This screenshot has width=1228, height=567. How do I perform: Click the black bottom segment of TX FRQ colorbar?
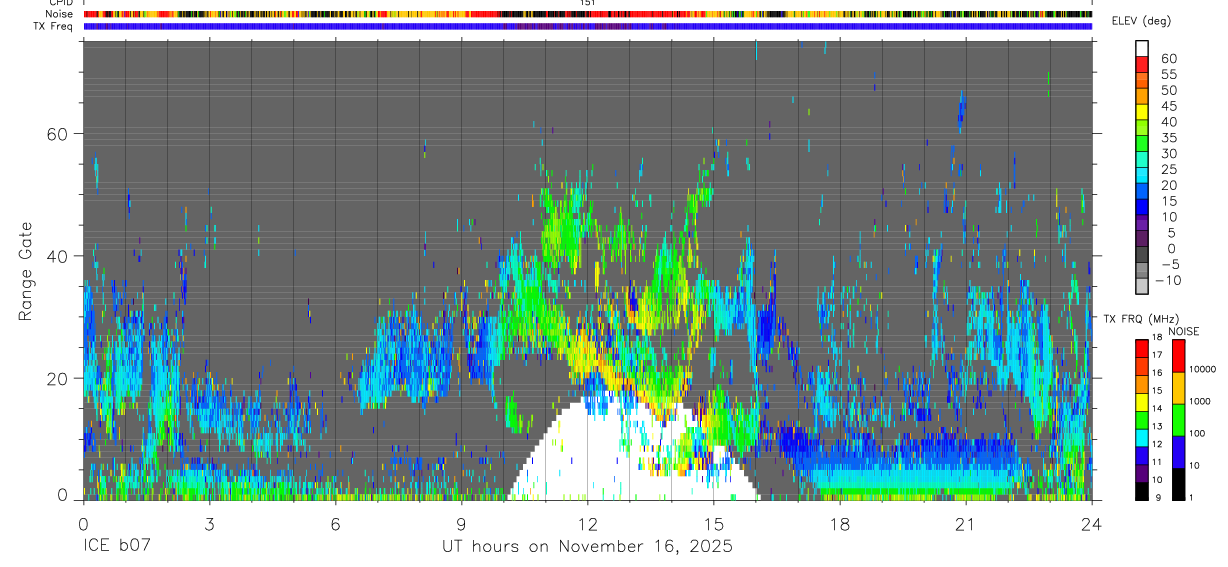click(1141, 491)
